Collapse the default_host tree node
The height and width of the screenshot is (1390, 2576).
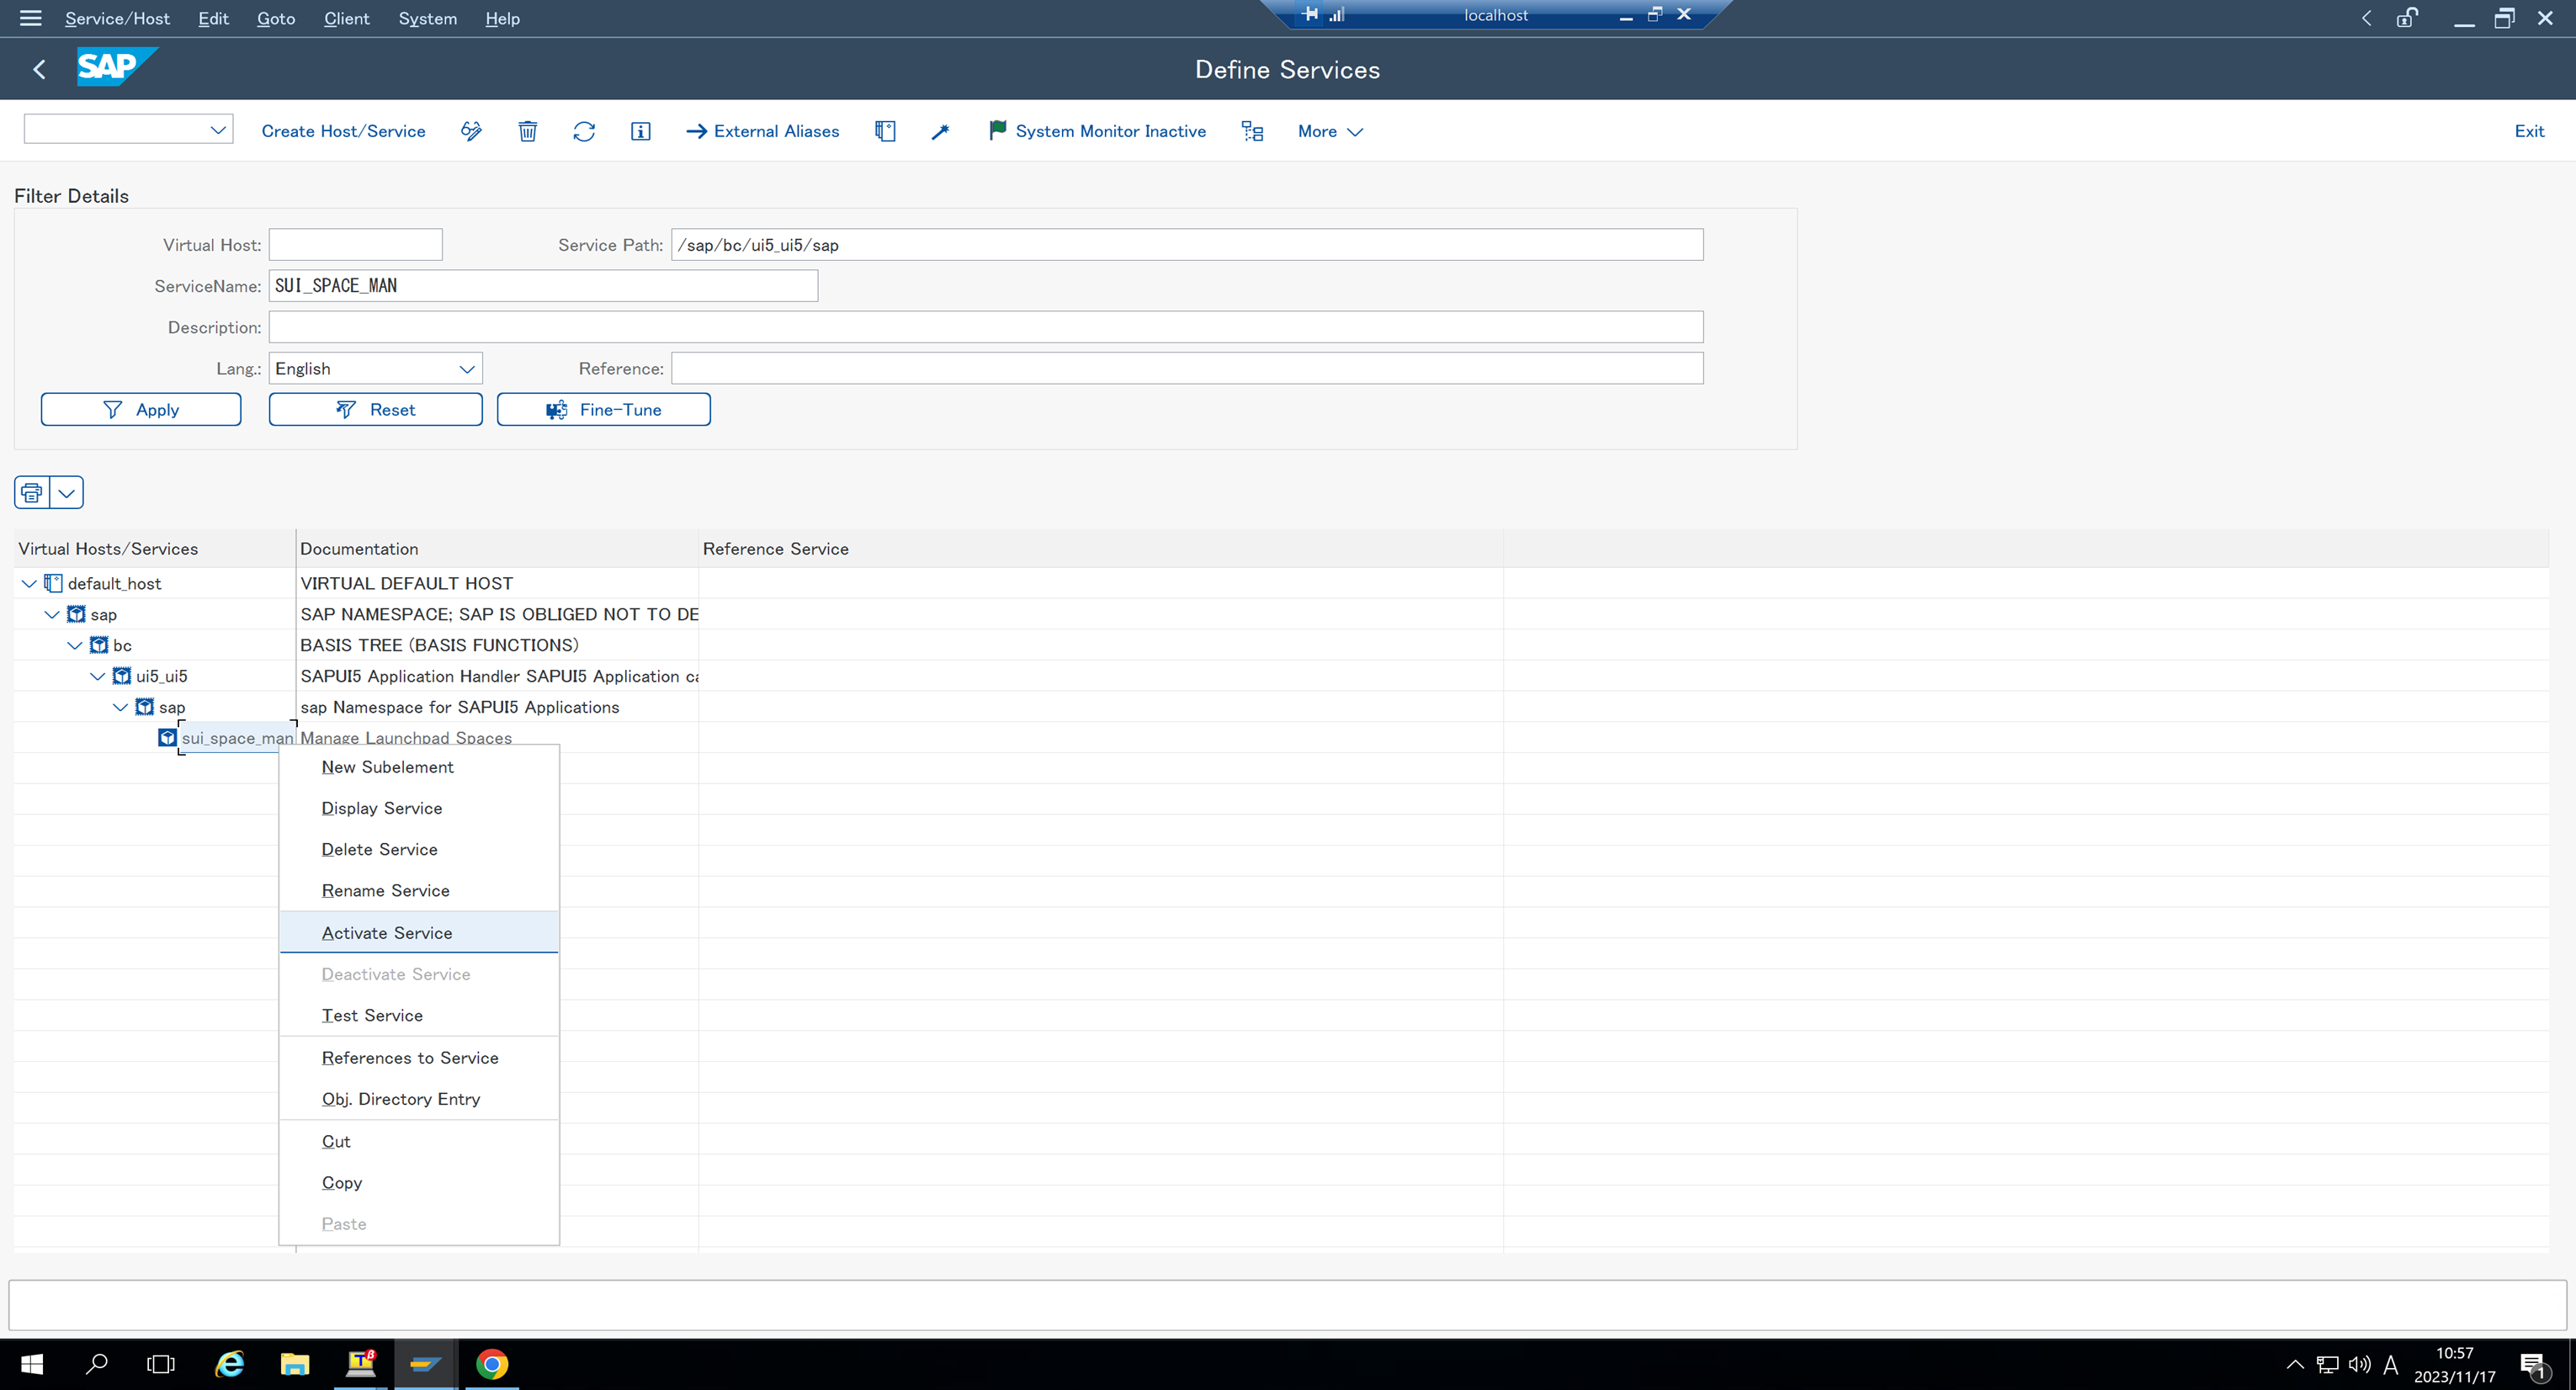coord(27,583)
